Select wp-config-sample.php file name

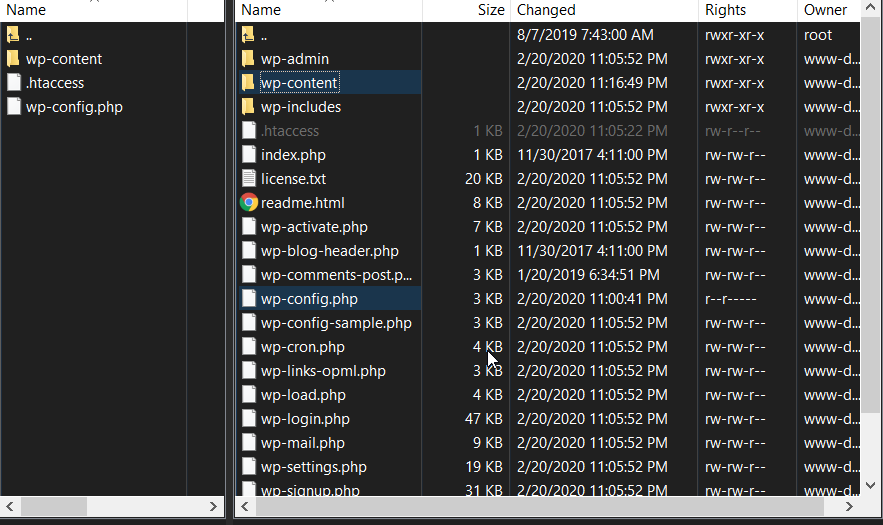(x=336, y=323)
